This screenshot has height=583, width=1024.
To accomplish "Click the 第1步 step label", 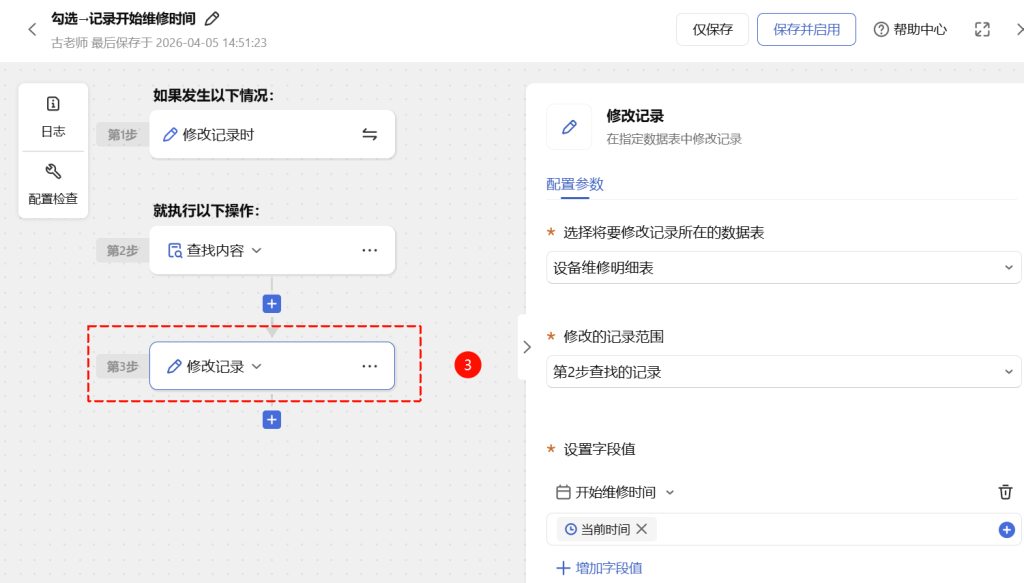I will click(122, 134).
